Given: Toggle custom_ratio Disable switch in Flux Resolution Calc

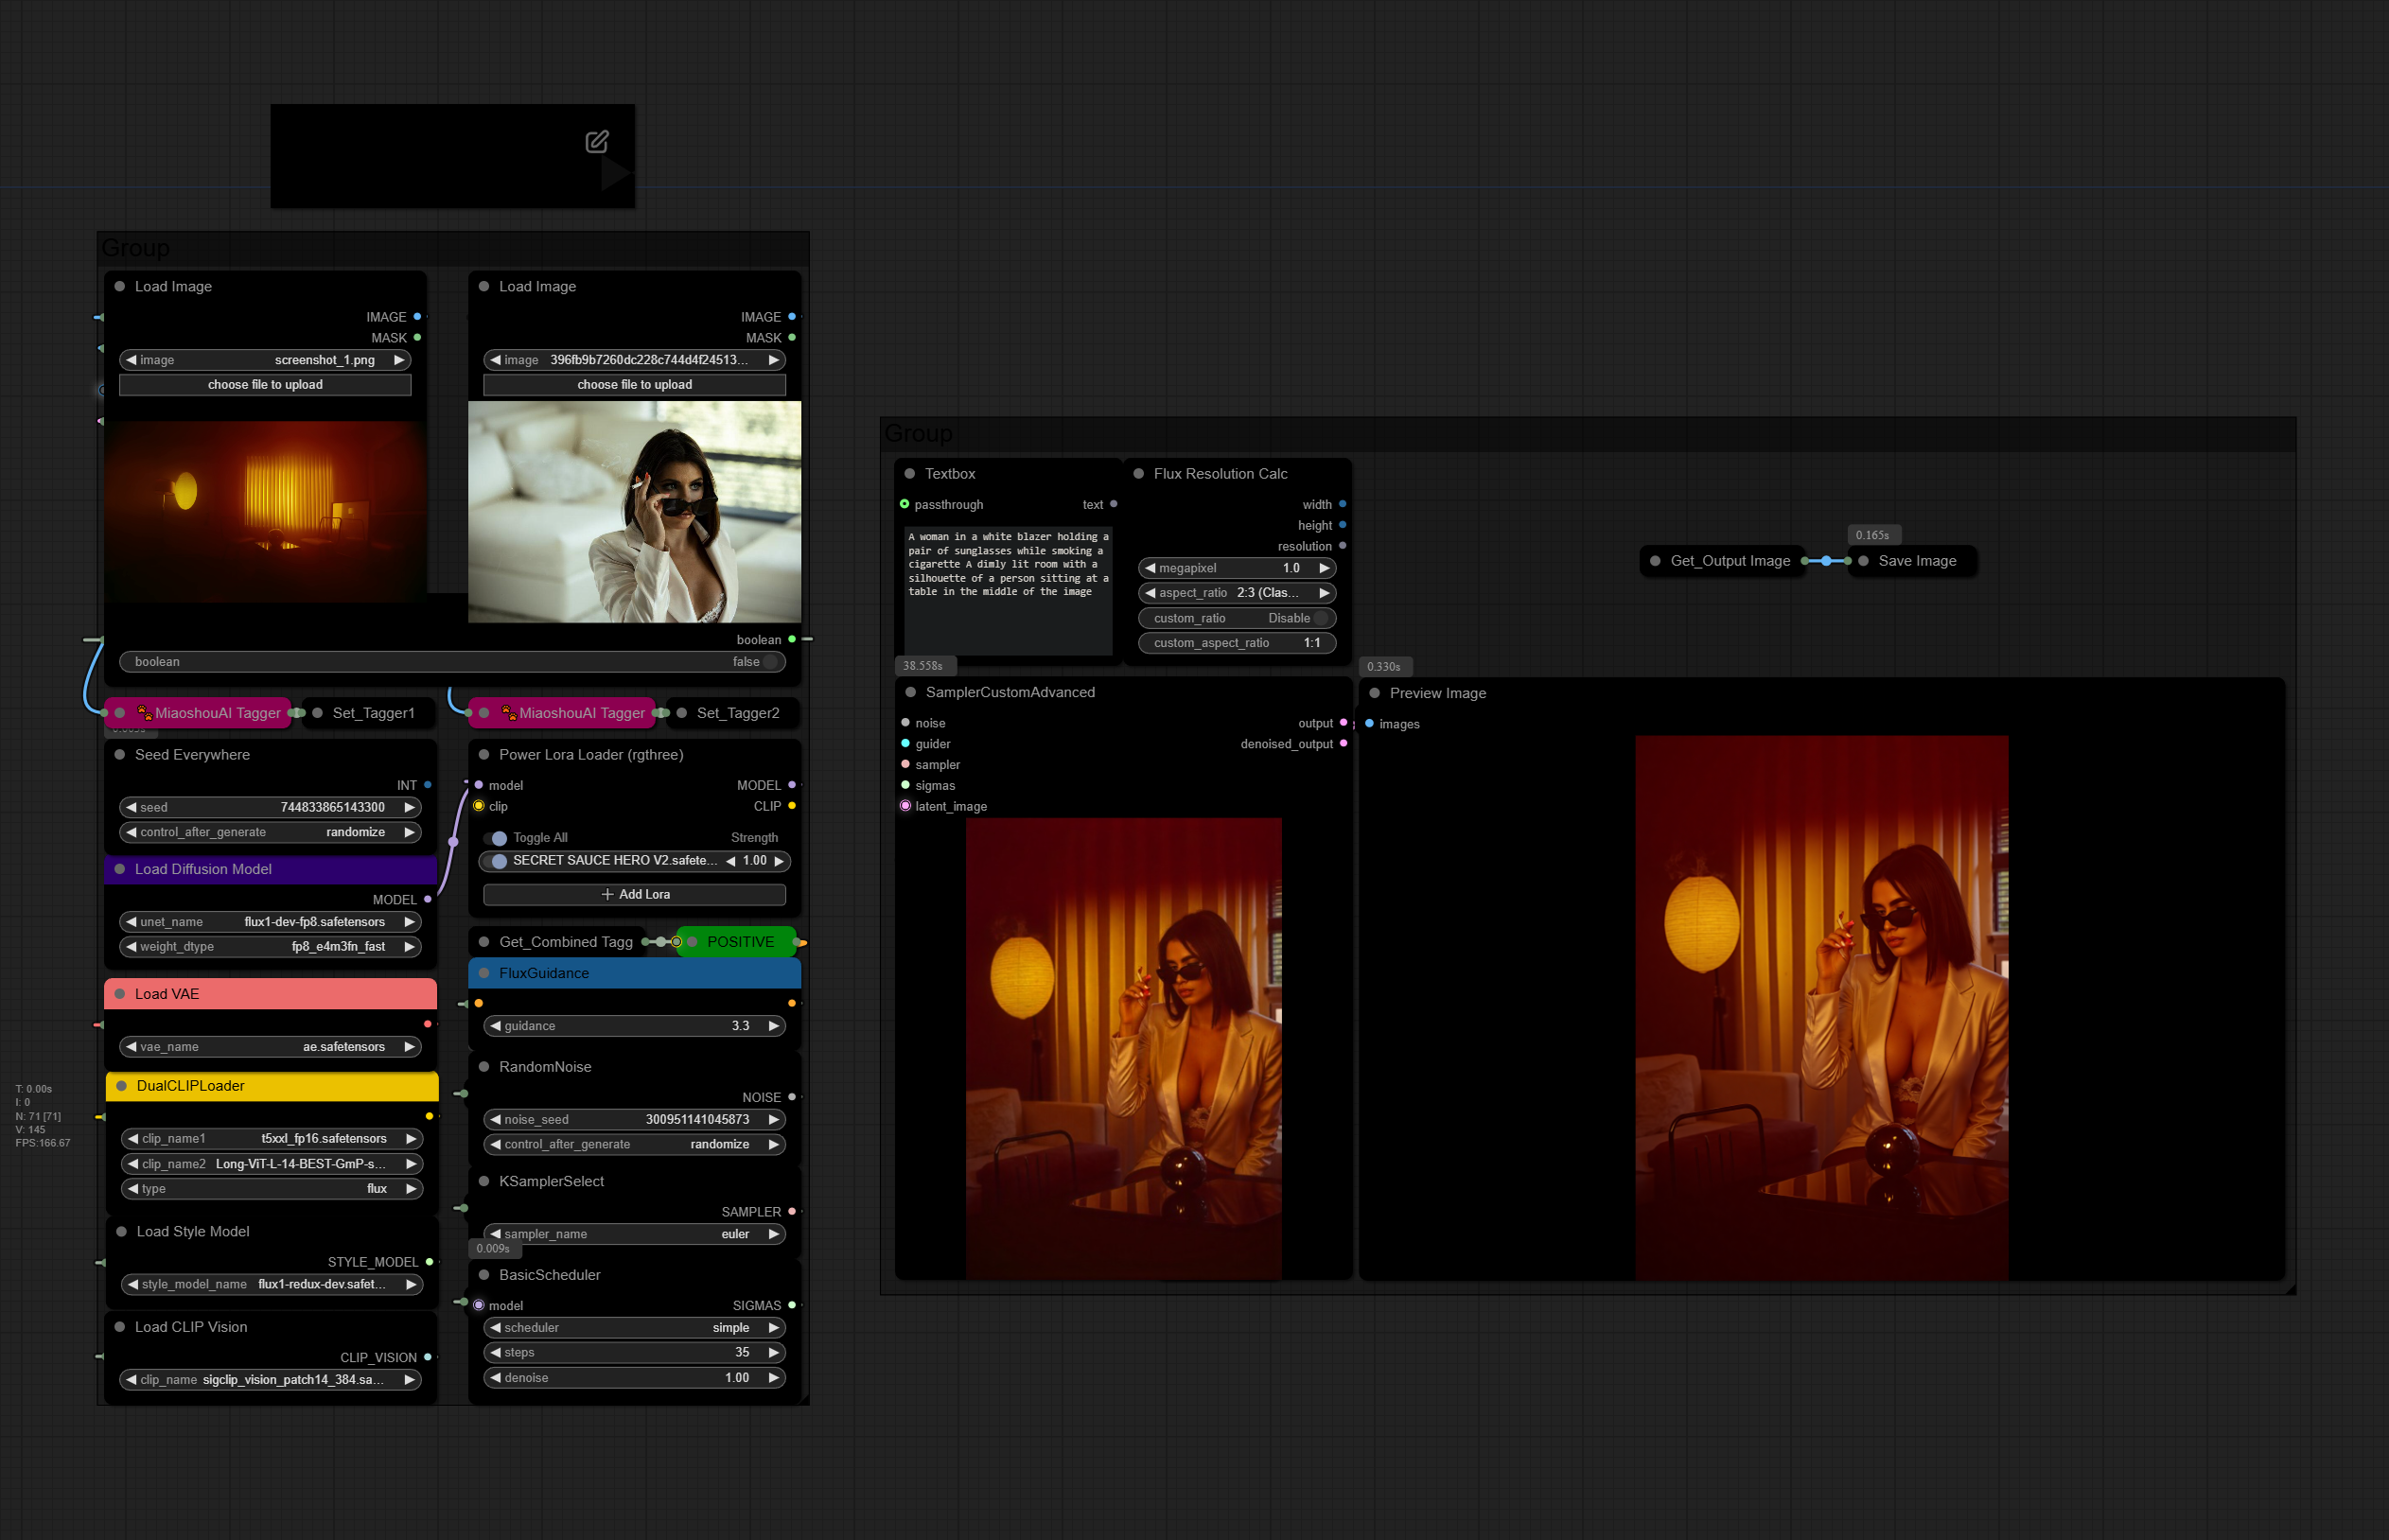Looking at the screenshot, I should click(x=1320, y=618).
